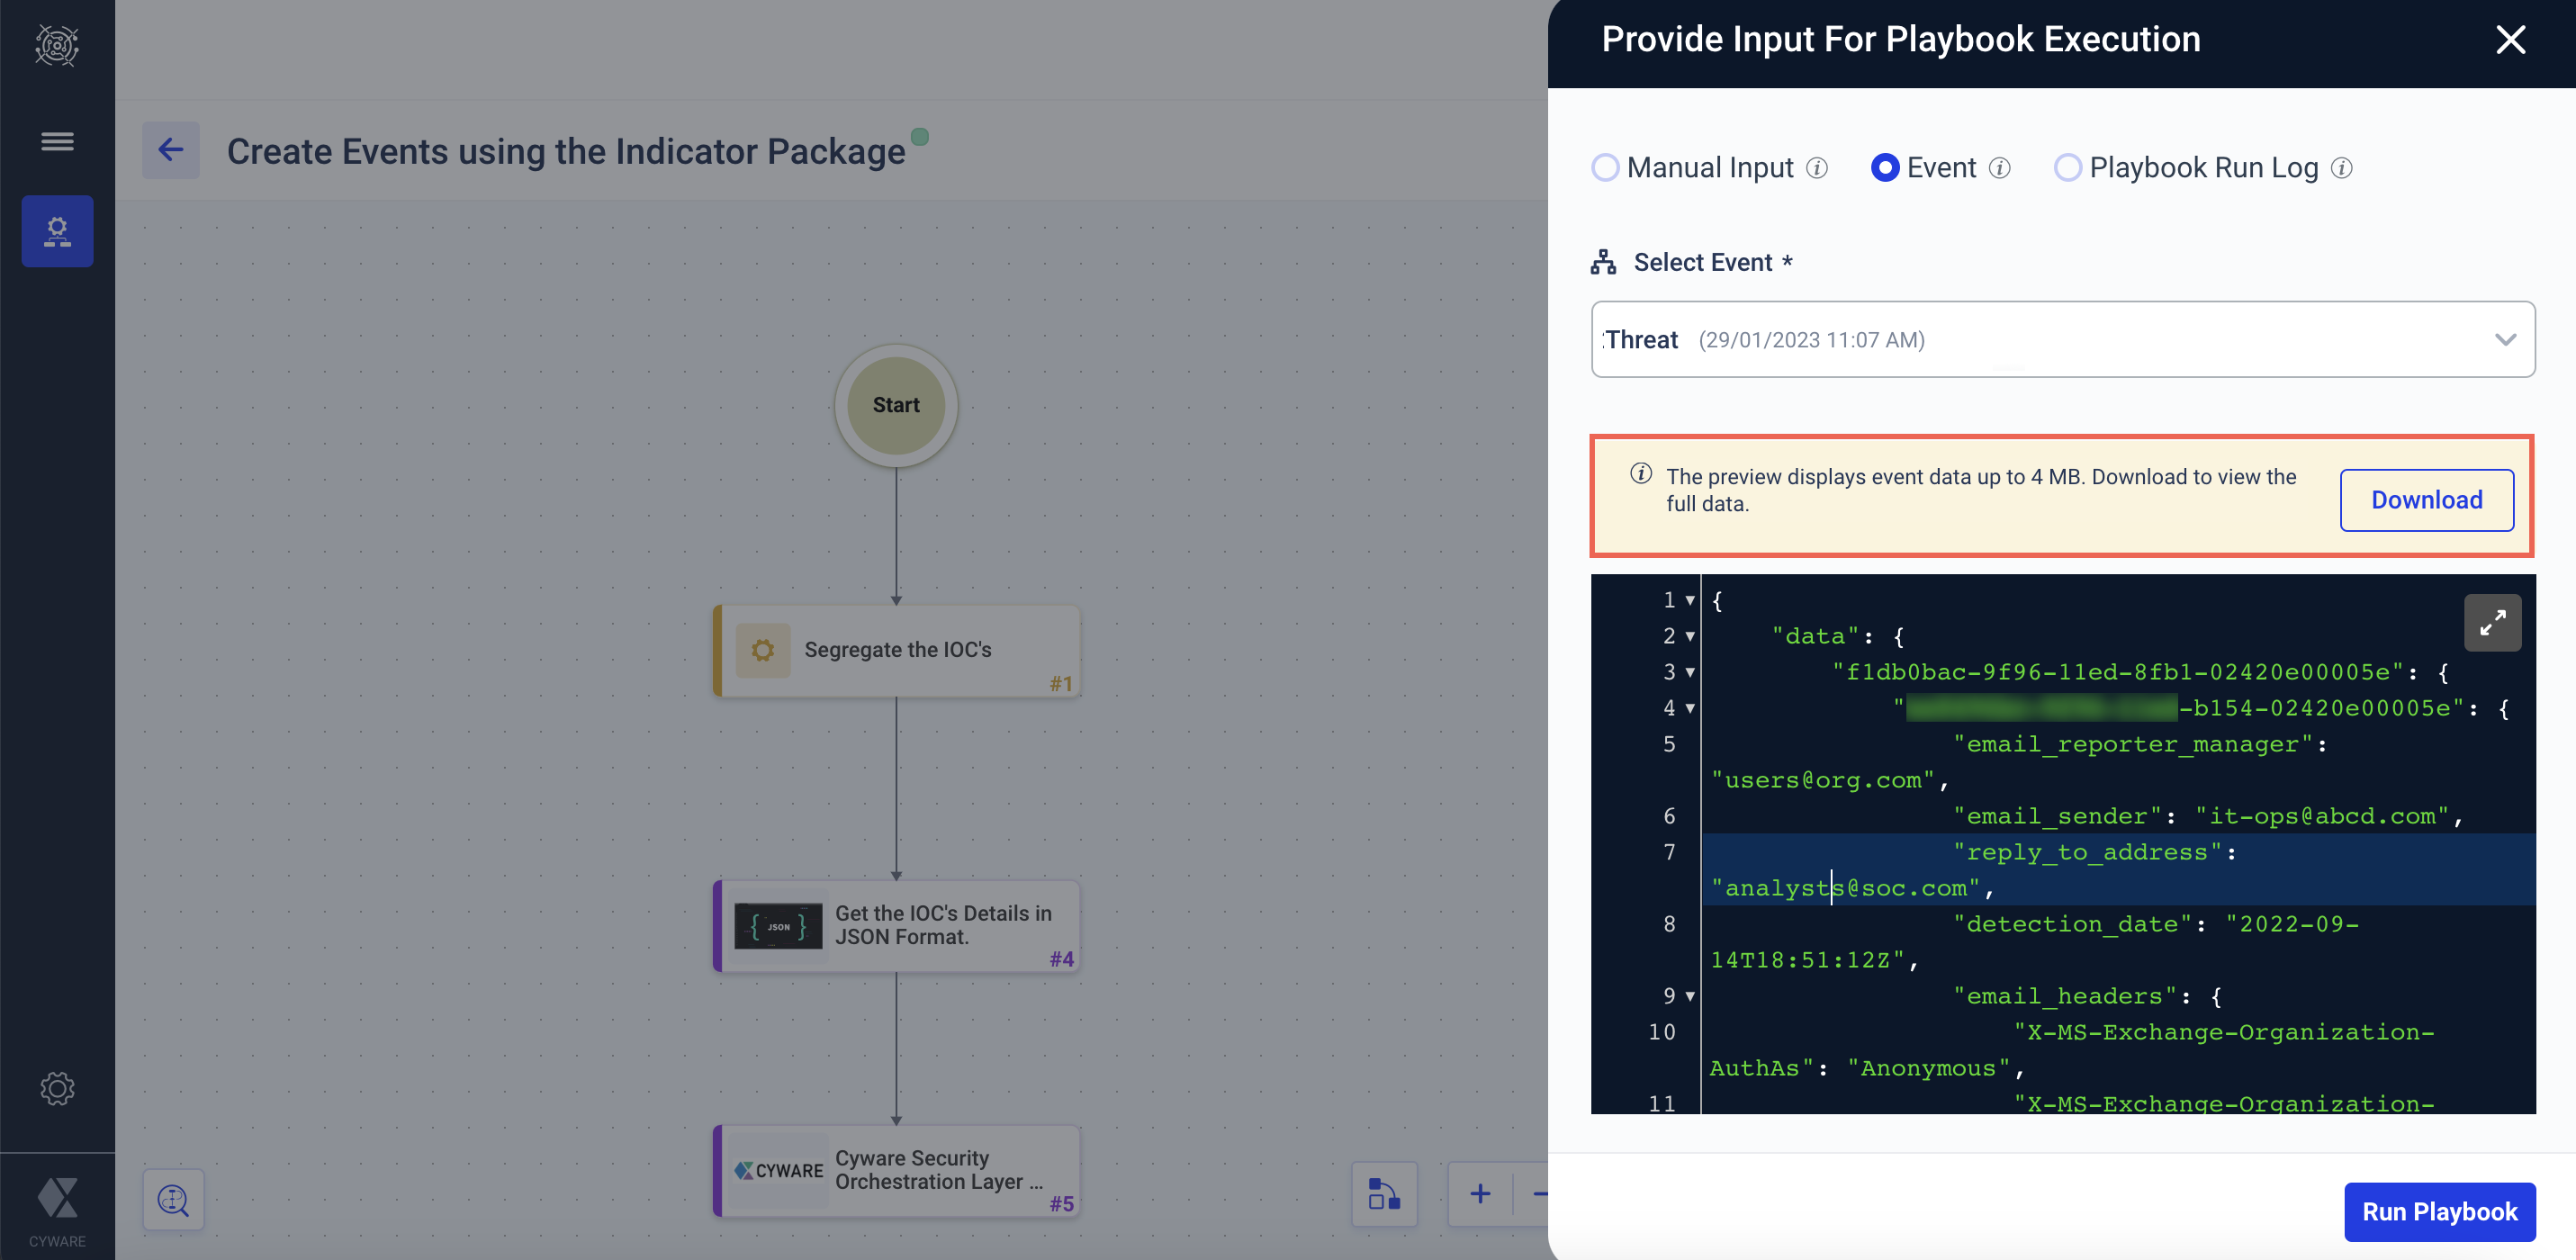Expand the JSON preview to fullscreen
2576x1260 pixels.
2492,623
